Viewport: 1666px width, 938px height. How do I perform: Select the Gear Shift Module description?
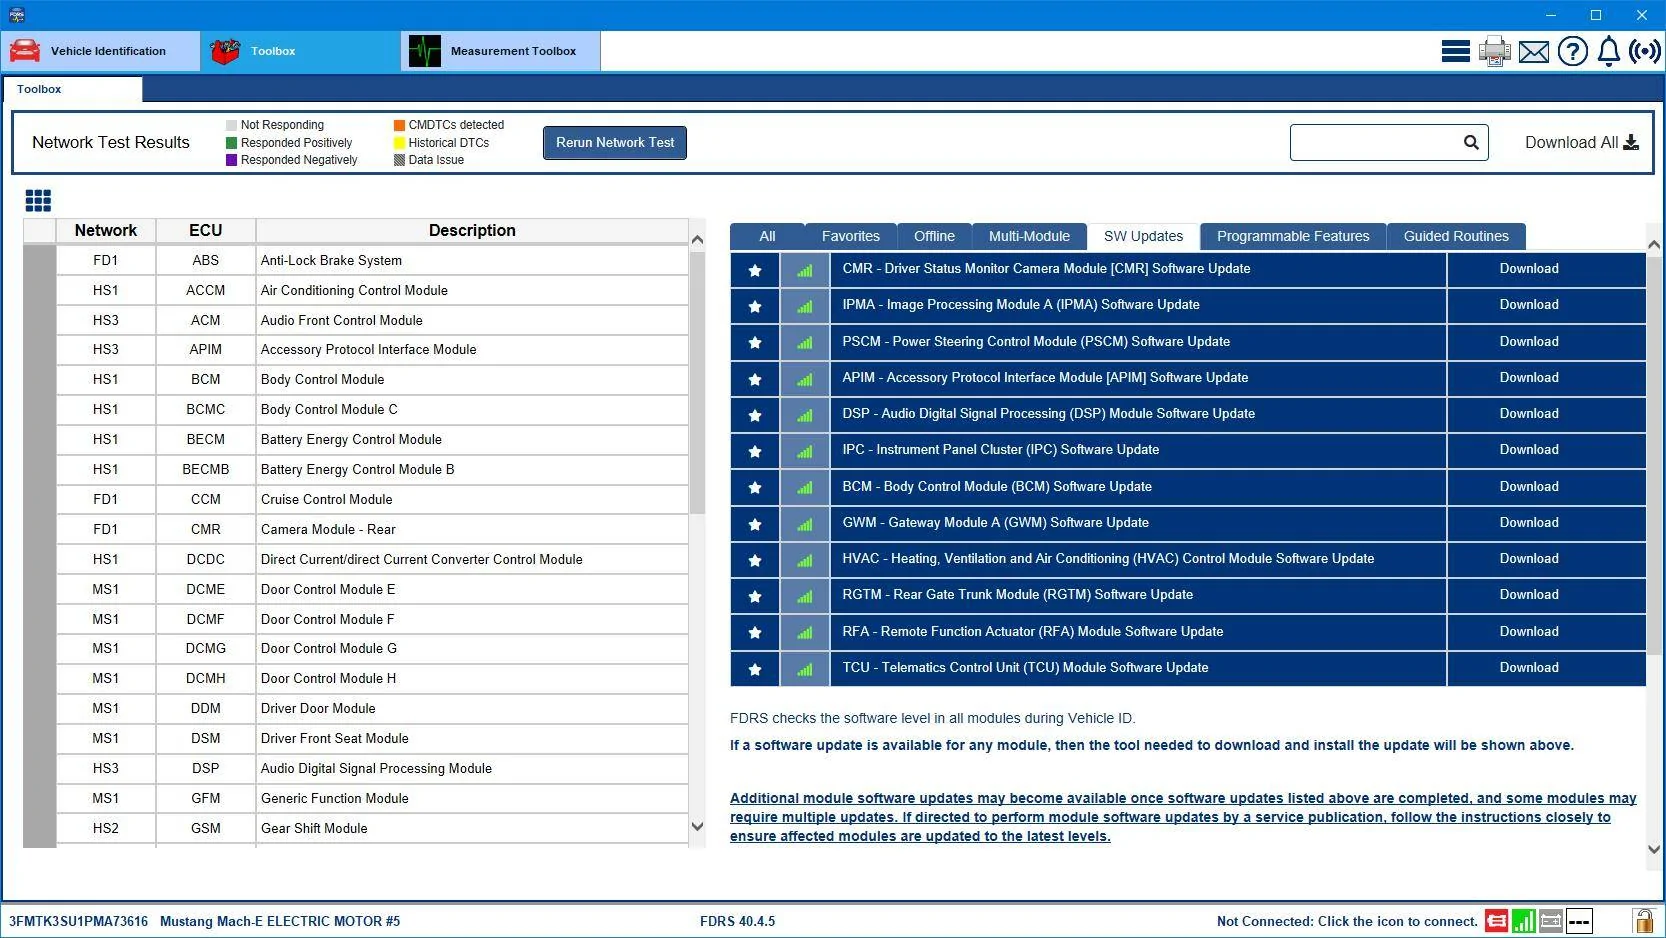472,829
